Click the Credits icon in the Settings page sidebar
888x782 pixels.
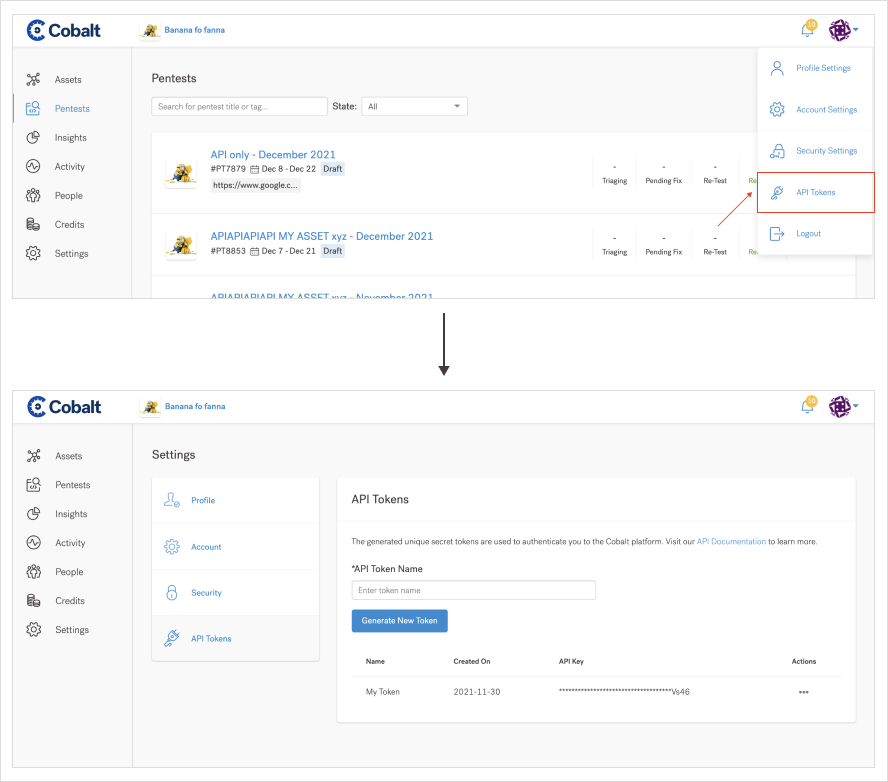click(x=34, y=601)
